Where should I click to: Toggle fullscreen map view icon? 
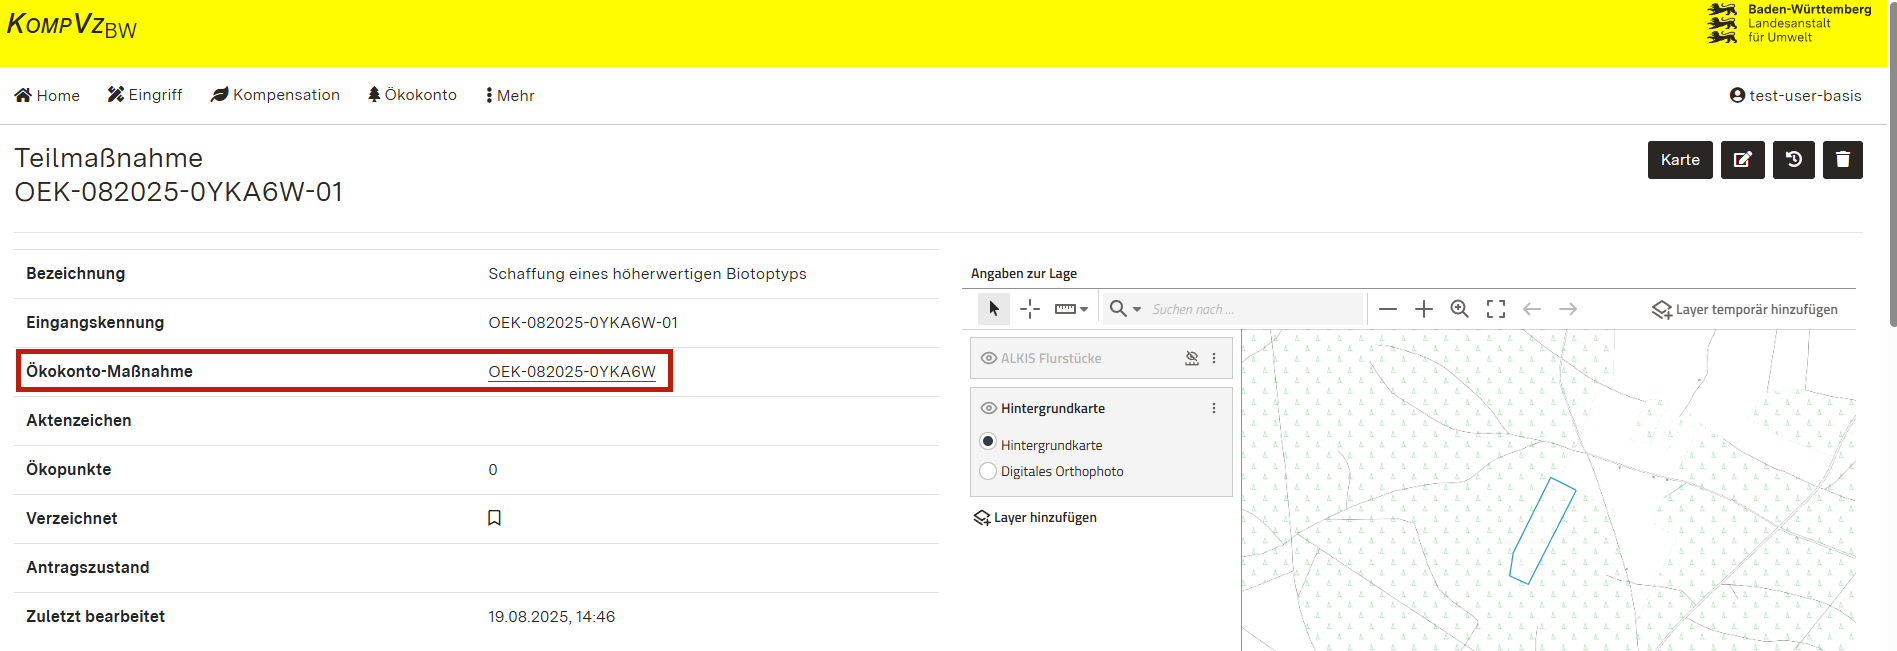(1496, 309)
